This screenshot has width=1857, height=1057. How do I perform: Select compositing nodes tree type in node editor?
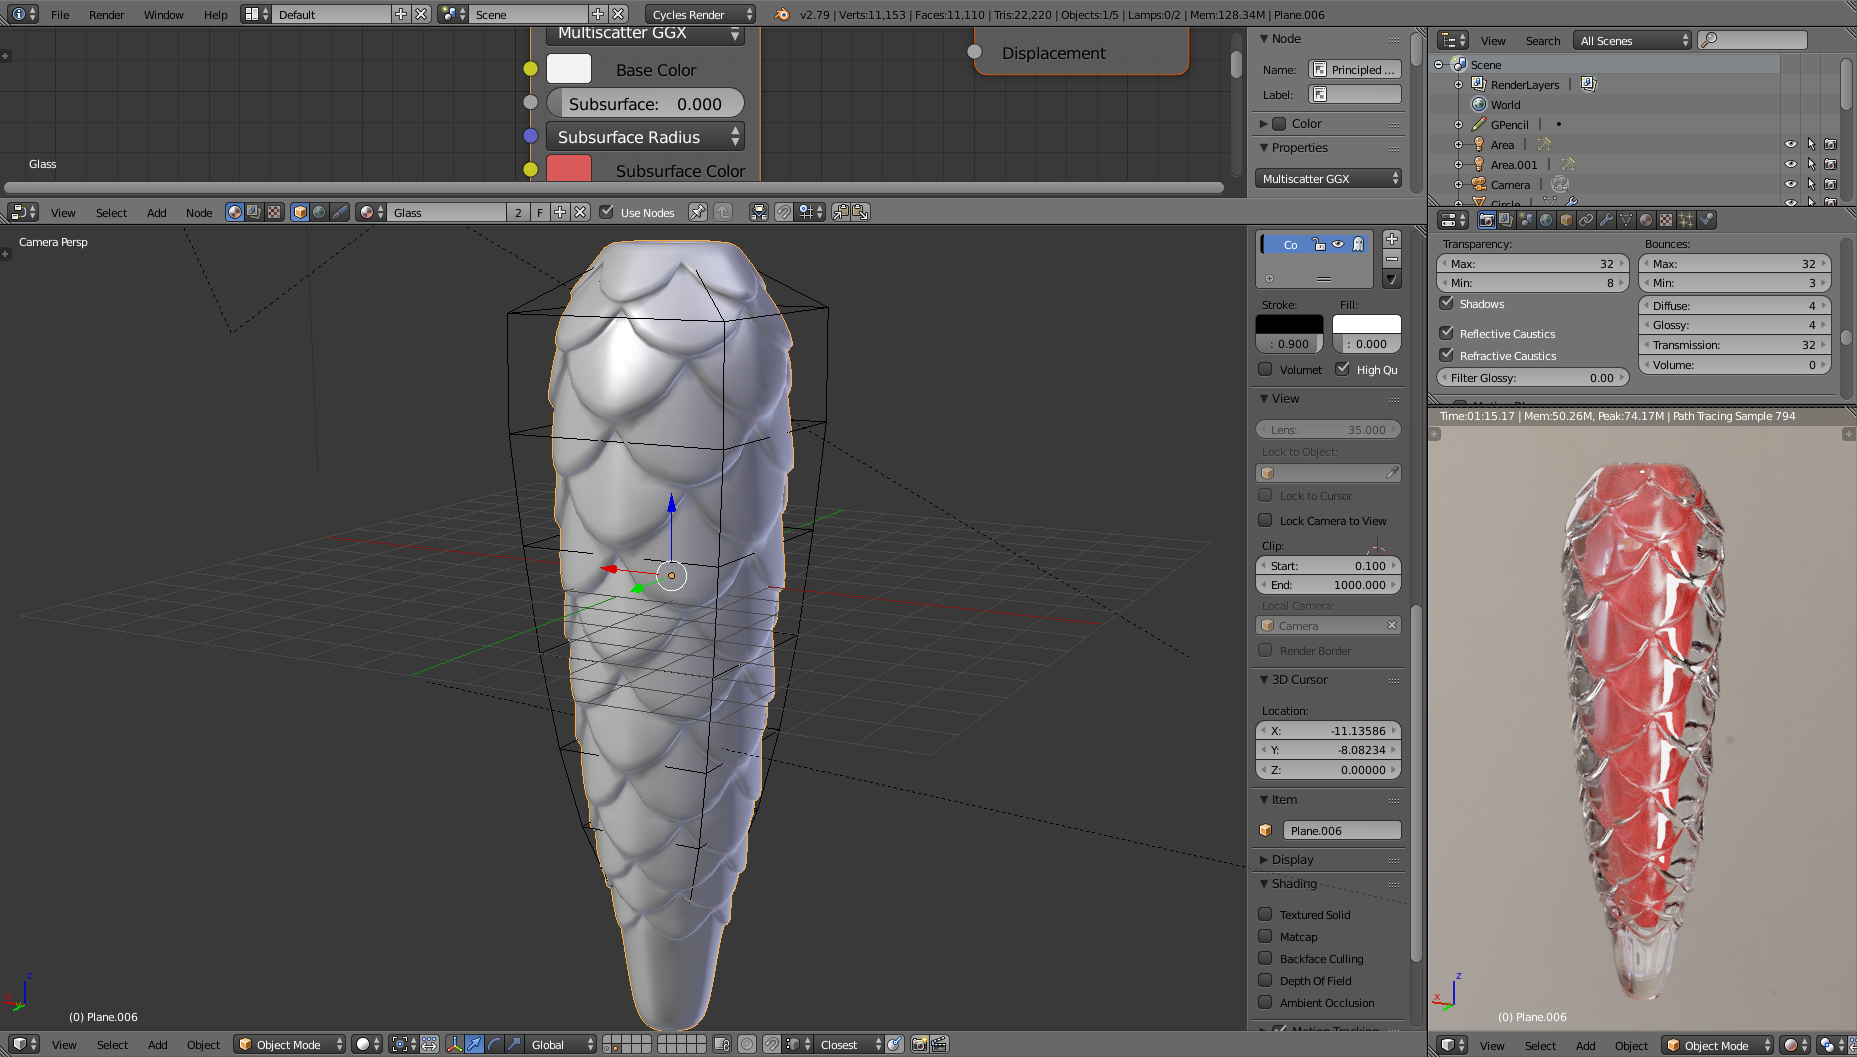pyautogui.click(x=254, y=212)
